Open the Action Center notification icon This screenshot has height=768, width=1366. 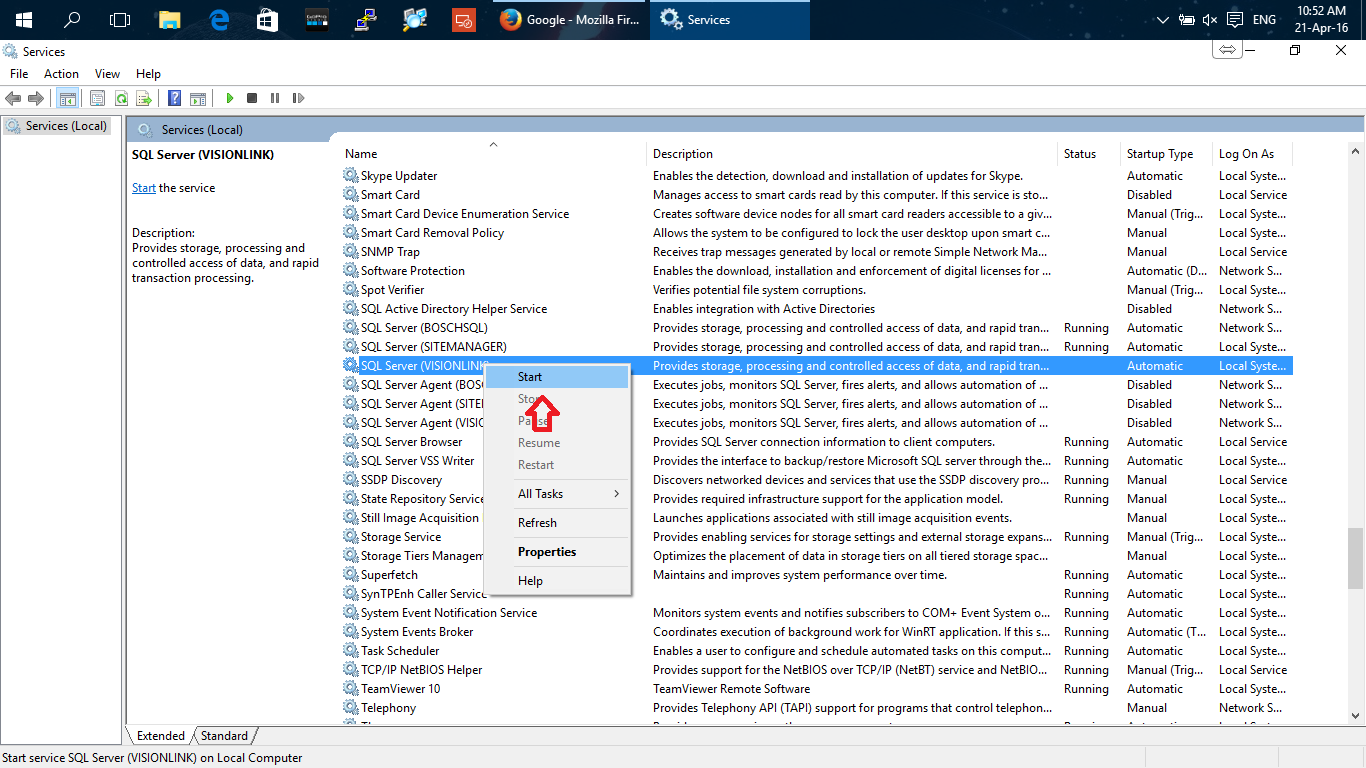point(1235,20)
